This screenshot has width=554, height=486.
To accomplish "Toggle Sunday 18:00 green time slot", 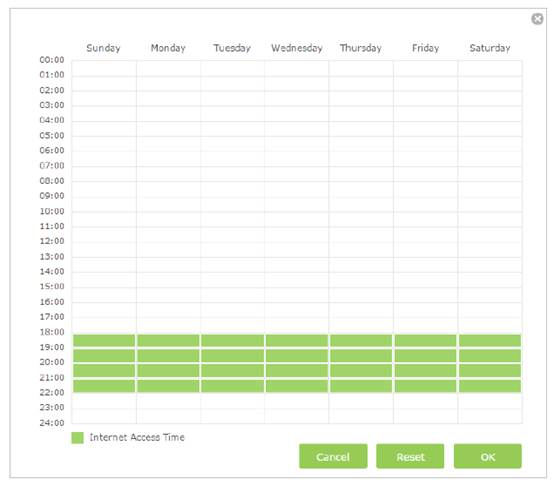I will click(104, 340).
